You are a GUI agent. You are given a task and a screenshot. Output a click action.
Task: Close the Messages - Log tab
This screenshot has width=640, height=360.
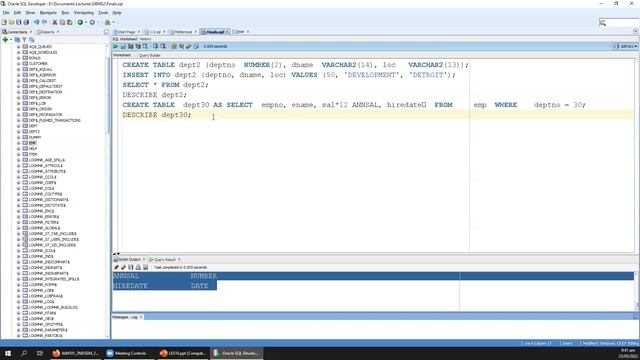(x=141, y=317)
